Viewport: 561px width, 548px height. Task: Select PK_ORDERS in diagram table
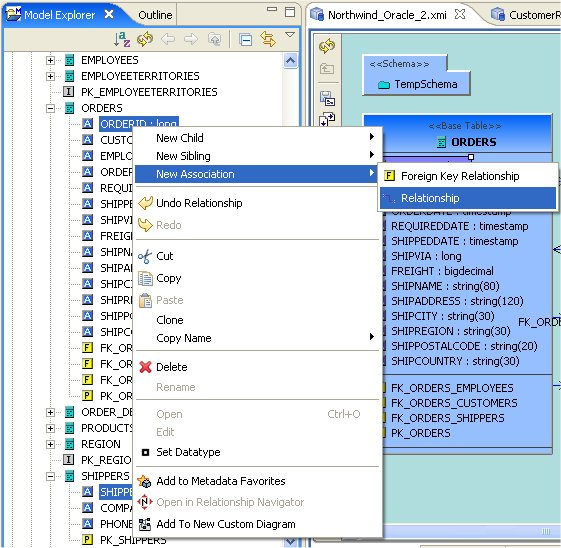click(420, 433)
